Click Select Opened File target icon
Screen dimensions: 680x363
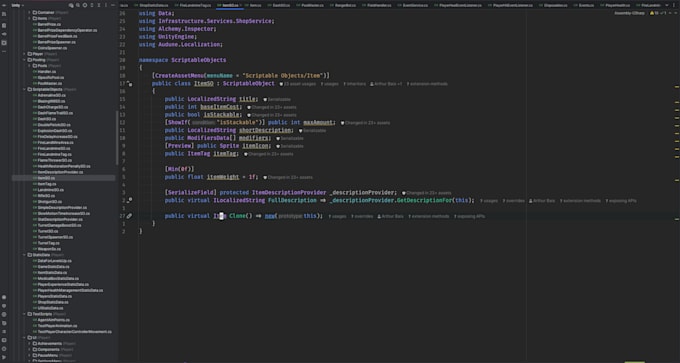pyautogui.click(x=85, y=5)
